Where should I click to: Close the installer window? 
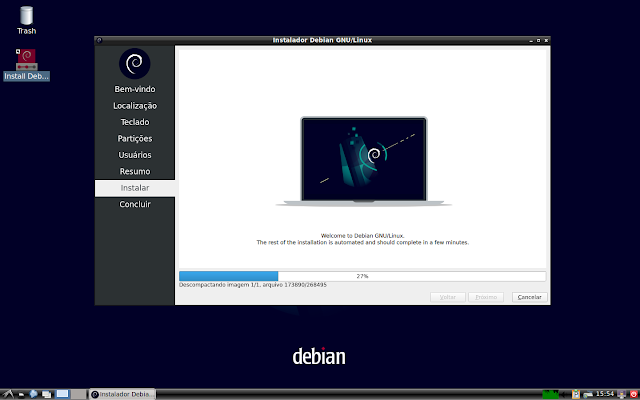click(546, 40)
